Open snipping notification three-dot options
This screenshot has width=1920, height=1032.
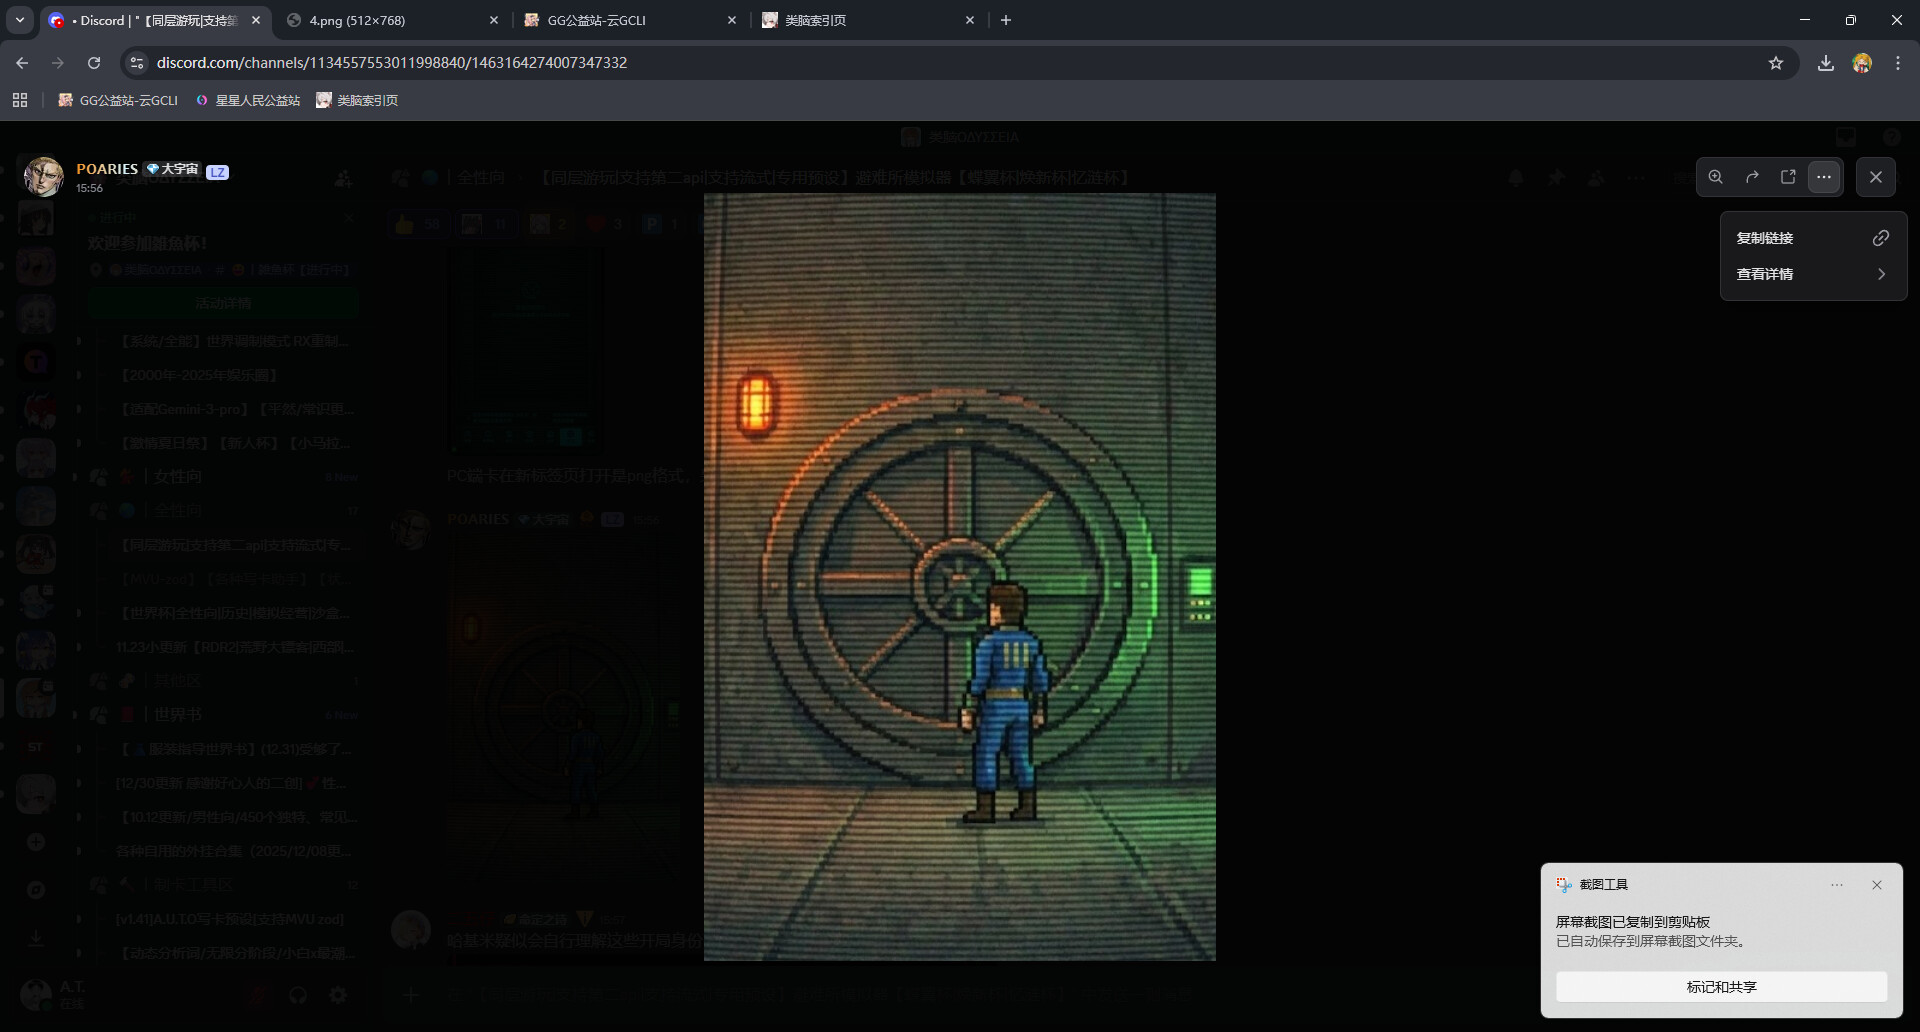pos(1837,885)
